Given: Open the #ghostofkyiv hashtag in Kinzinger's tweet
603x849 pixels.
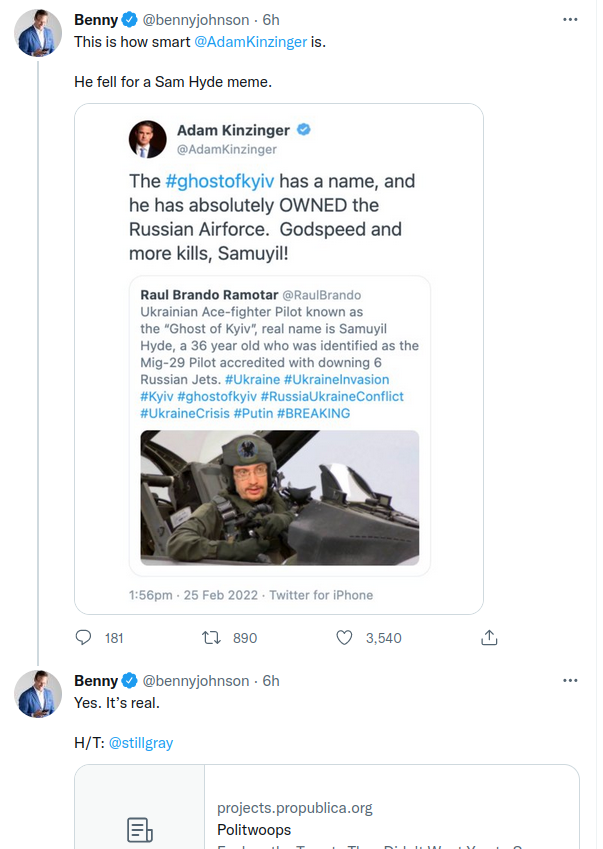Looking at the screenshot, I should pyautogui.click(x=220, y=181).
